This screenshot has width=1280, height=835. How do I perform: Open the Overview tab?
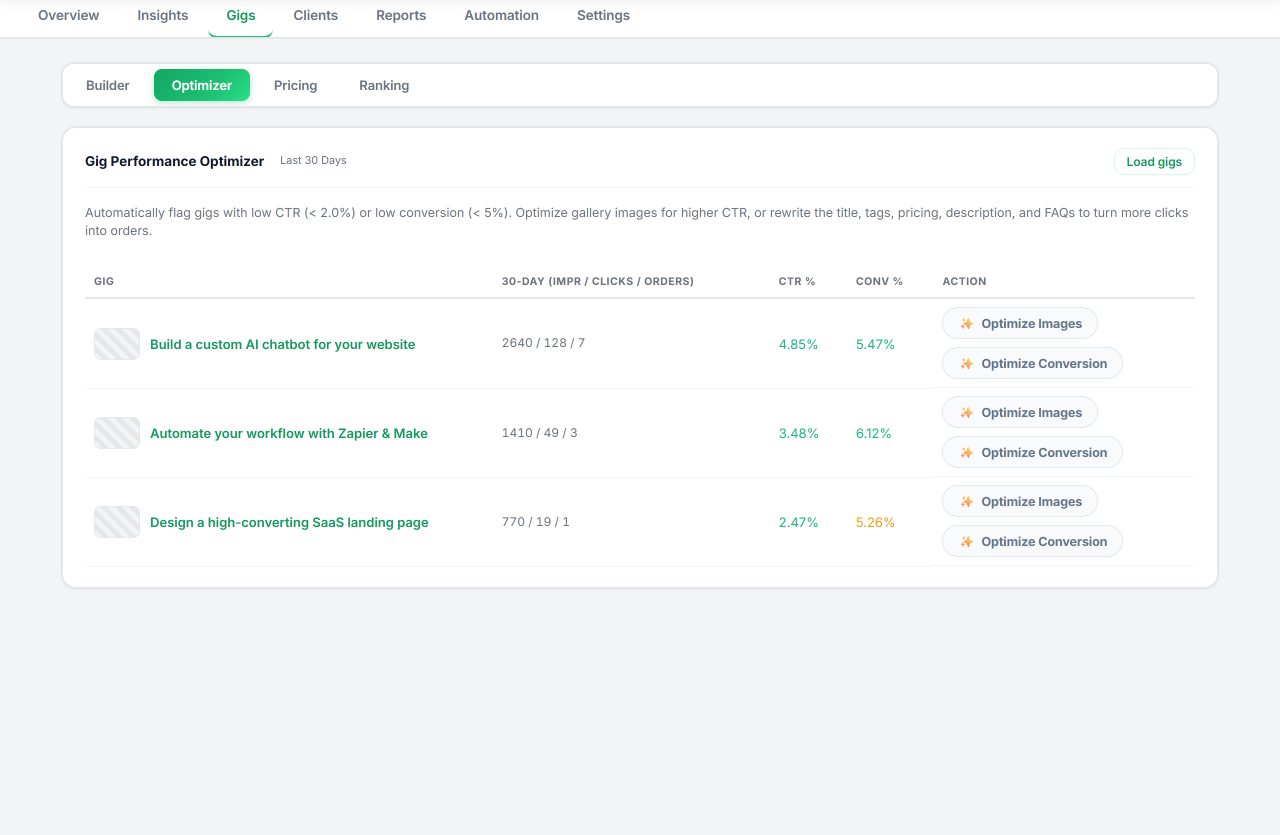pos(68,15)
